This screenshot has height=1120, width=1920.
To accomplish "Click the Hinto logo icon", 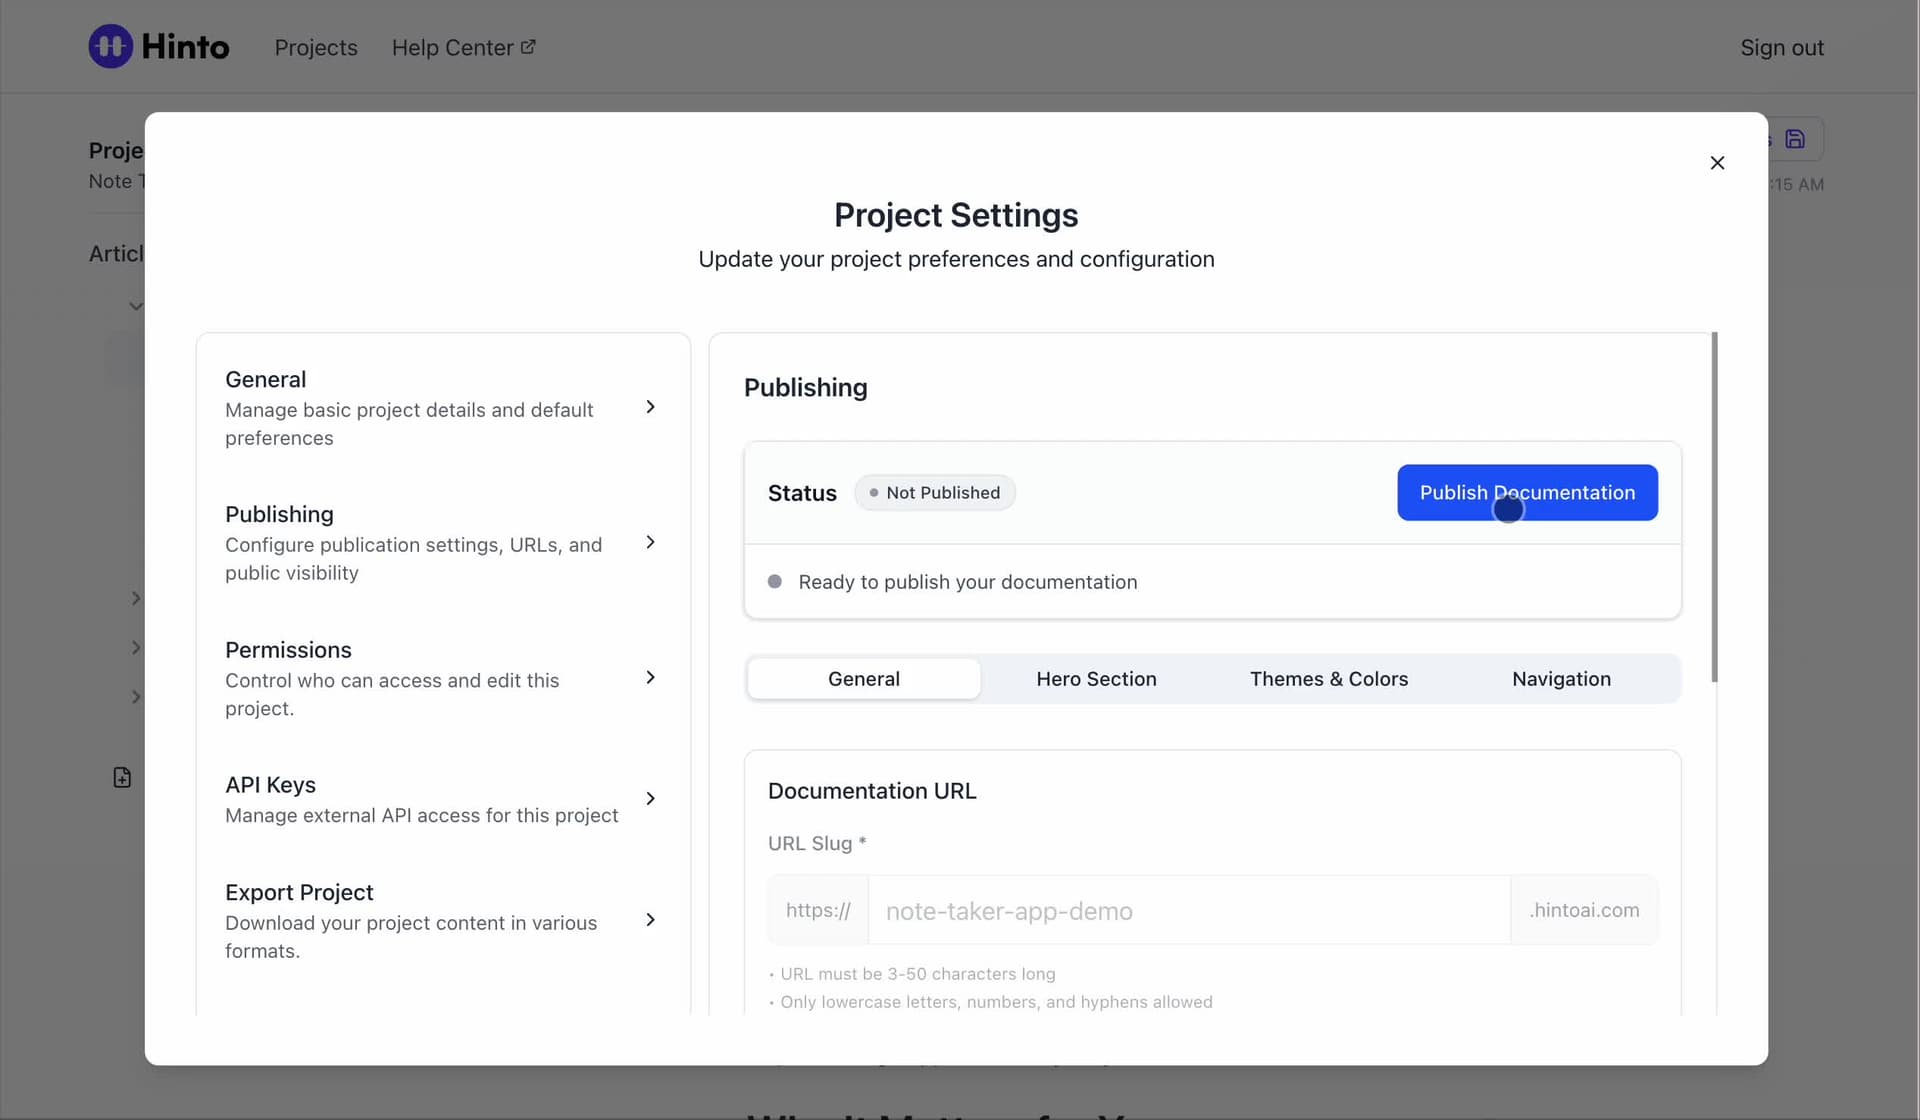I will (x=110, y=47).
